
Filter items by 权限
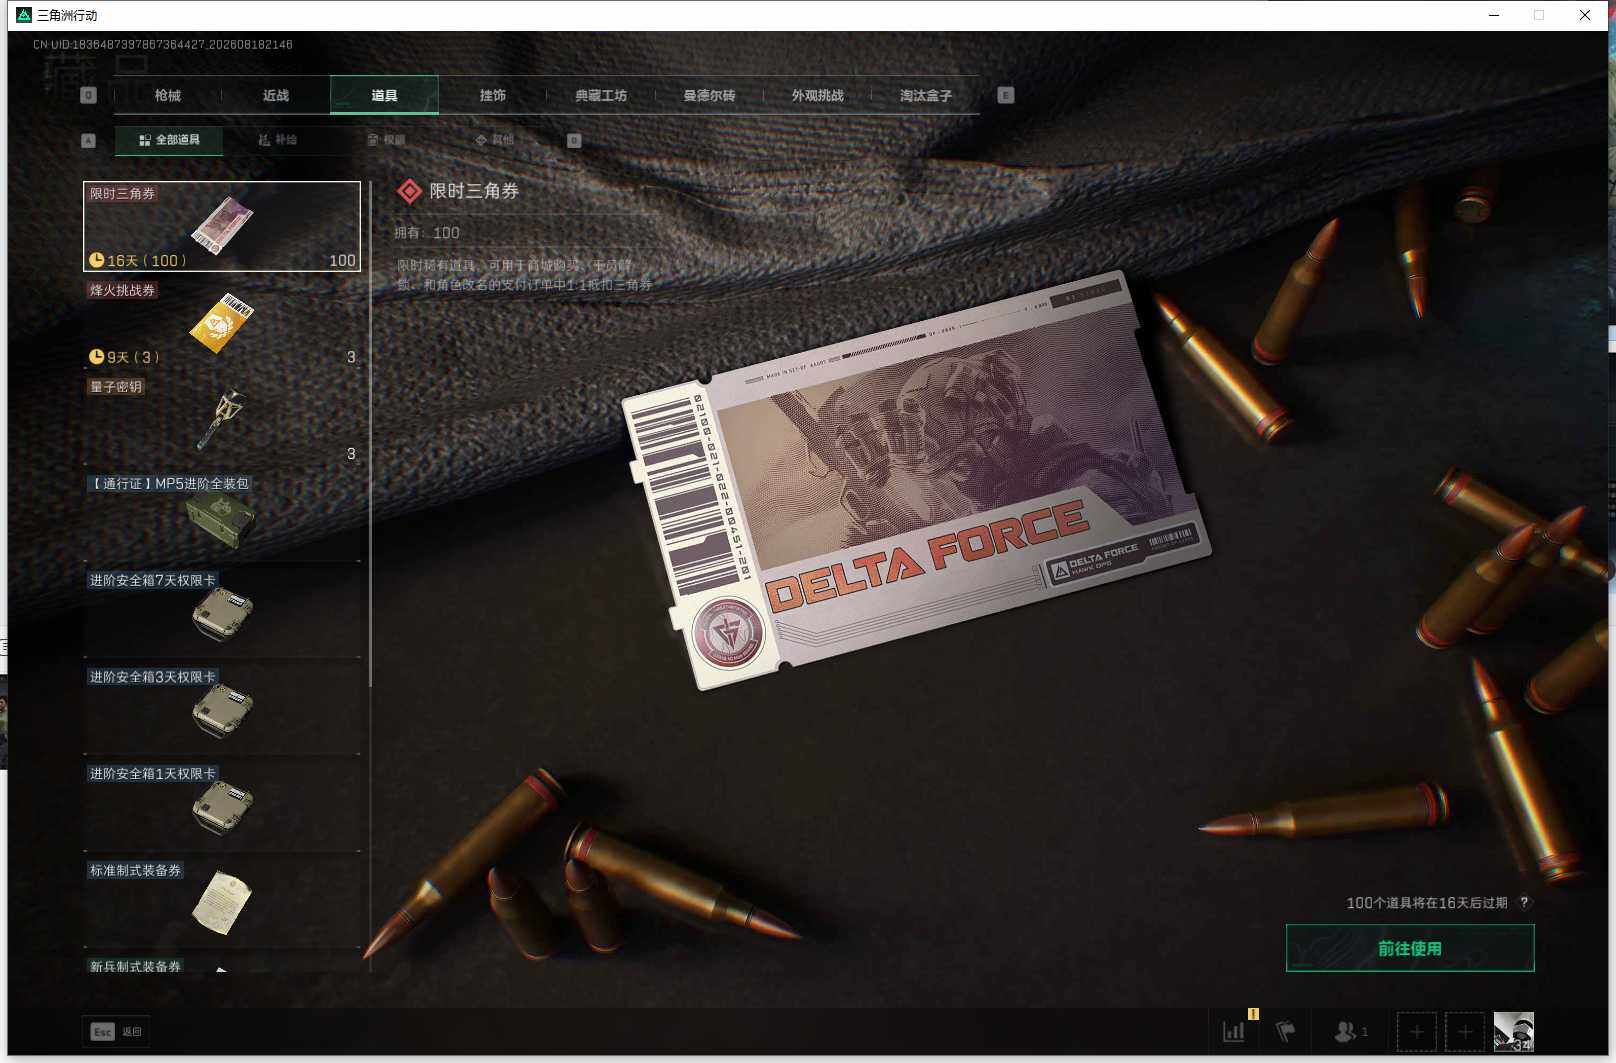(x=386, y=140)
